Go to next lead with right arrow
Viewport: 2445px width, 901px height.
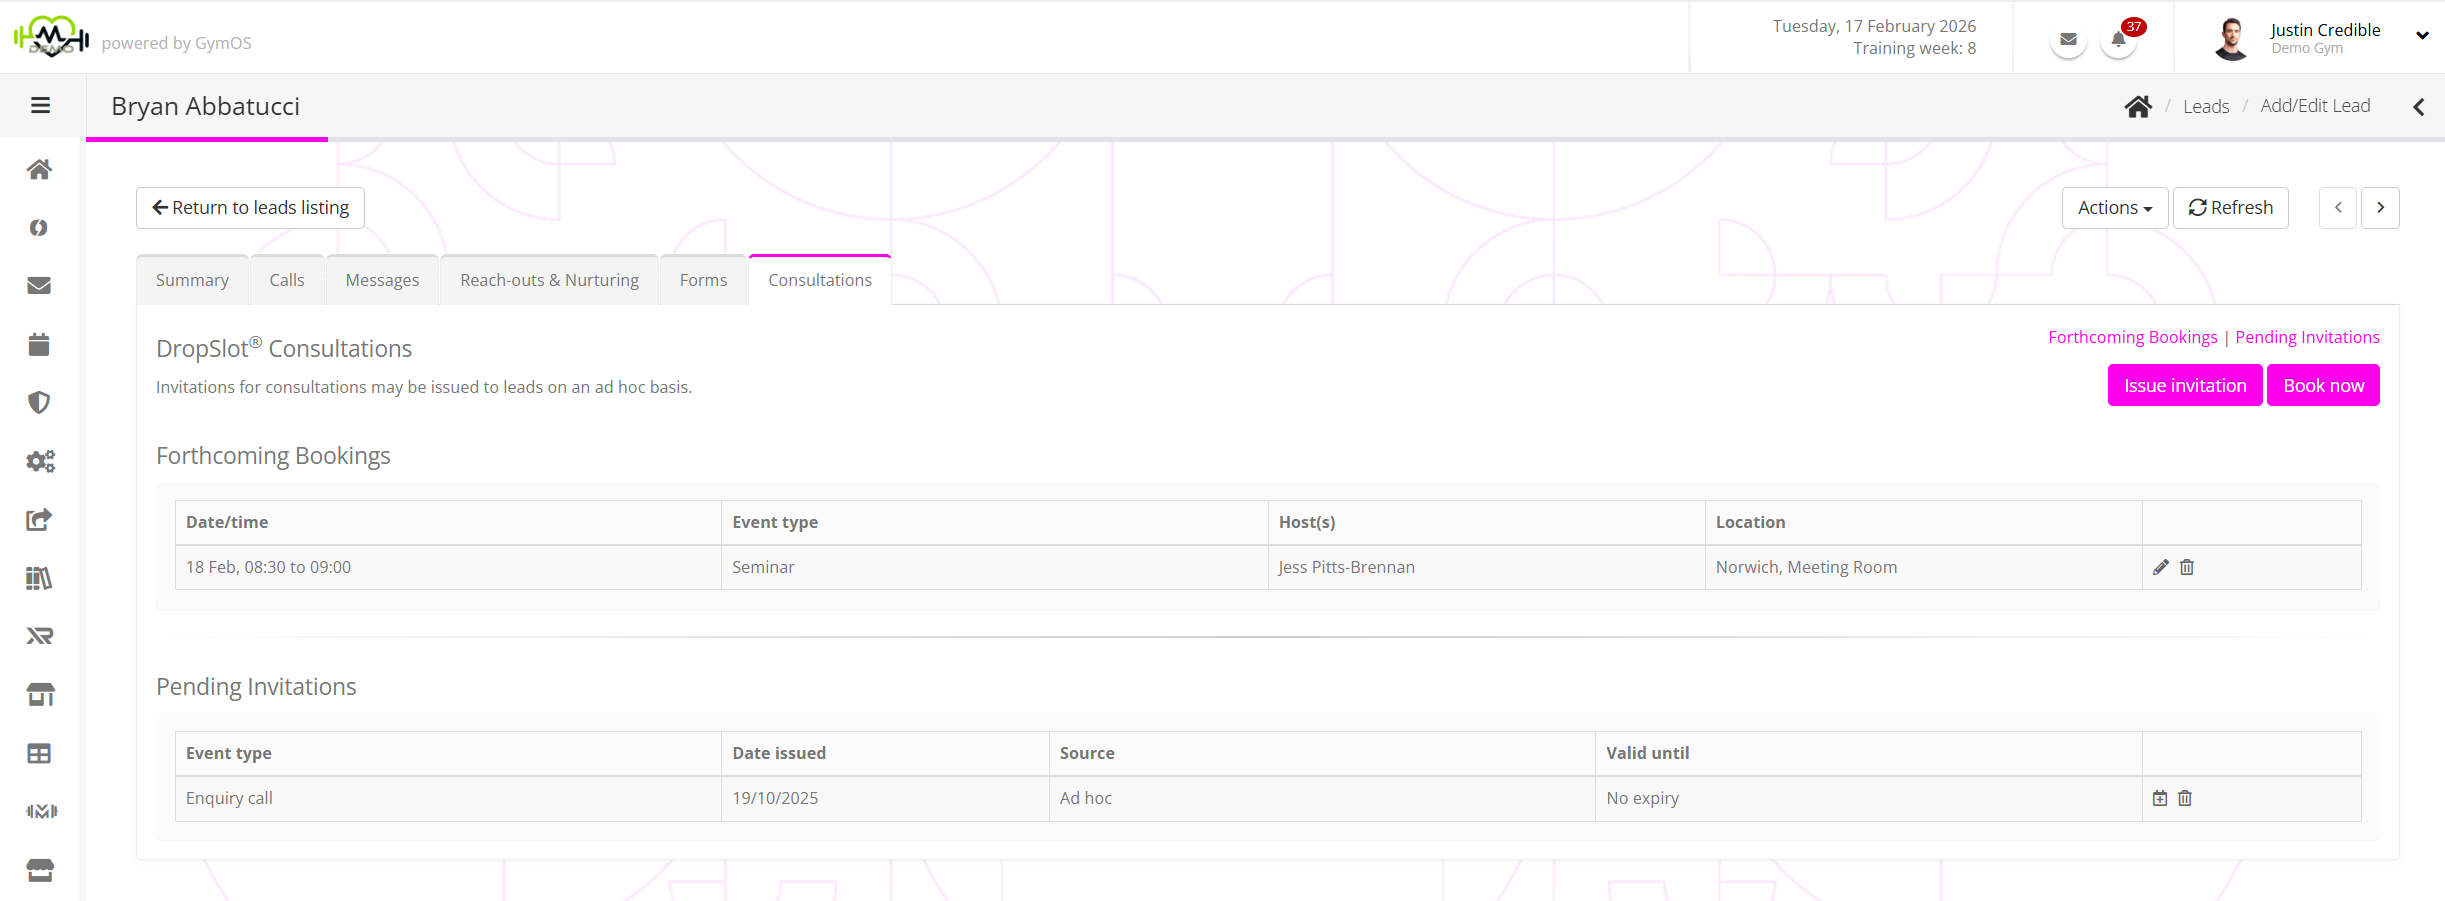2380,208
